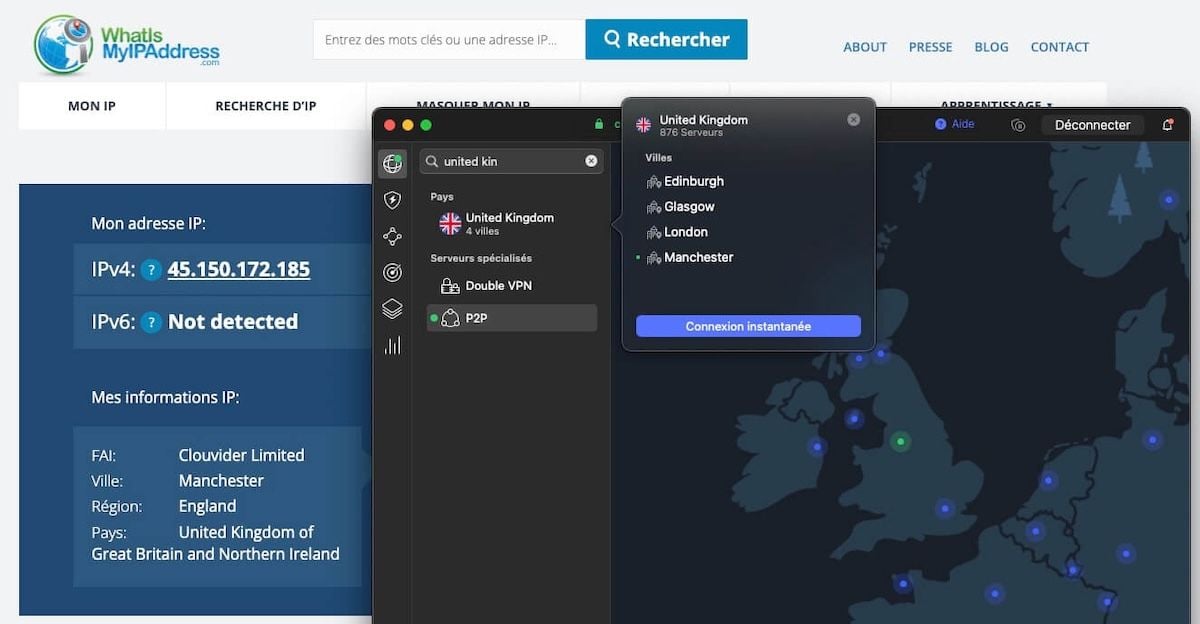Select United Kingdom in the Pays list
This screenshot has height=624, width=1200.
click(x=511, y=223)
